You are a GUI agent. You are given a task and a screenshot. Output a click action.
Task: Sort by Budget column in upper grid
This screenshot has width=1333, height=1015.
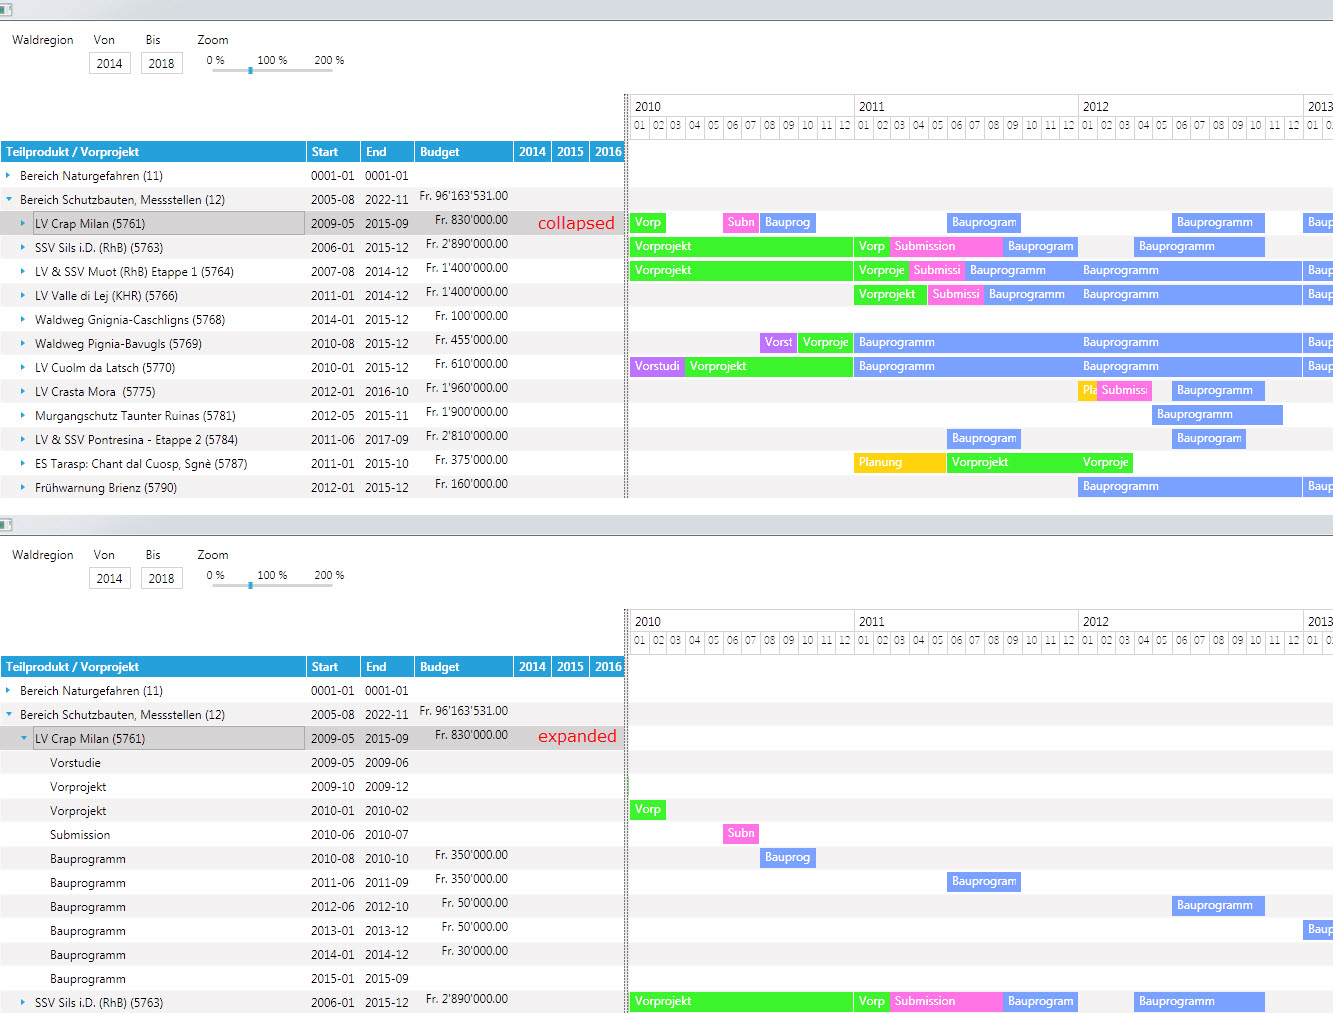pos(464,152)
